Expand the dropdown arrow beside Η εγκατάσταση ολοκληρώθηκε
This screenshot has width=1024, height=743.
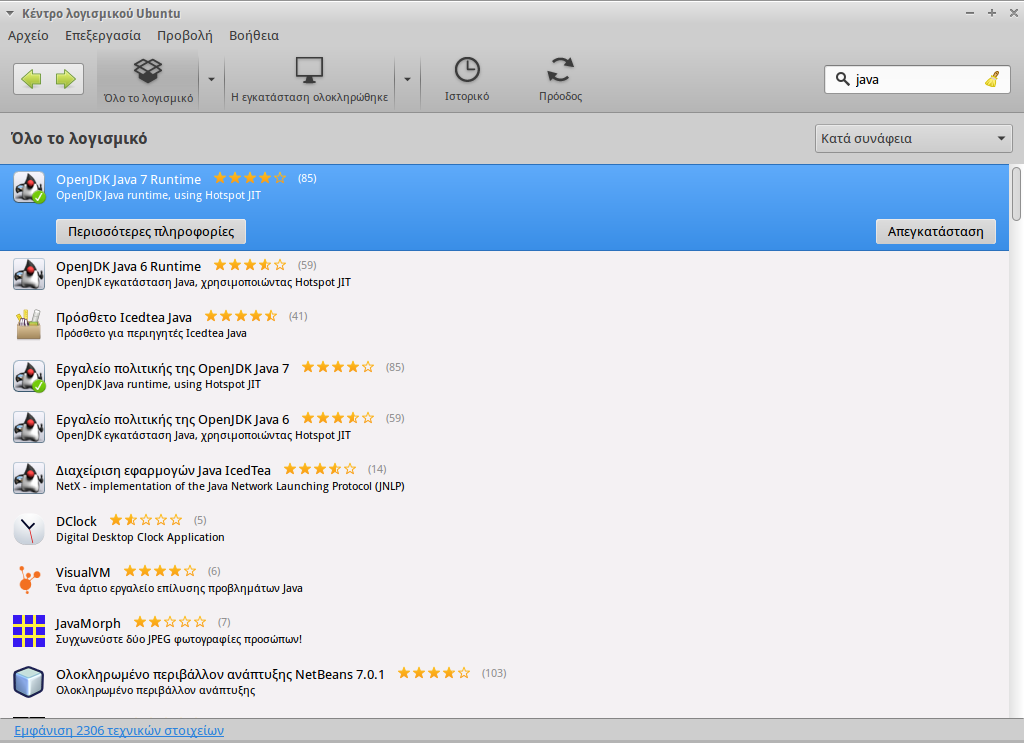tap(407, 80)
